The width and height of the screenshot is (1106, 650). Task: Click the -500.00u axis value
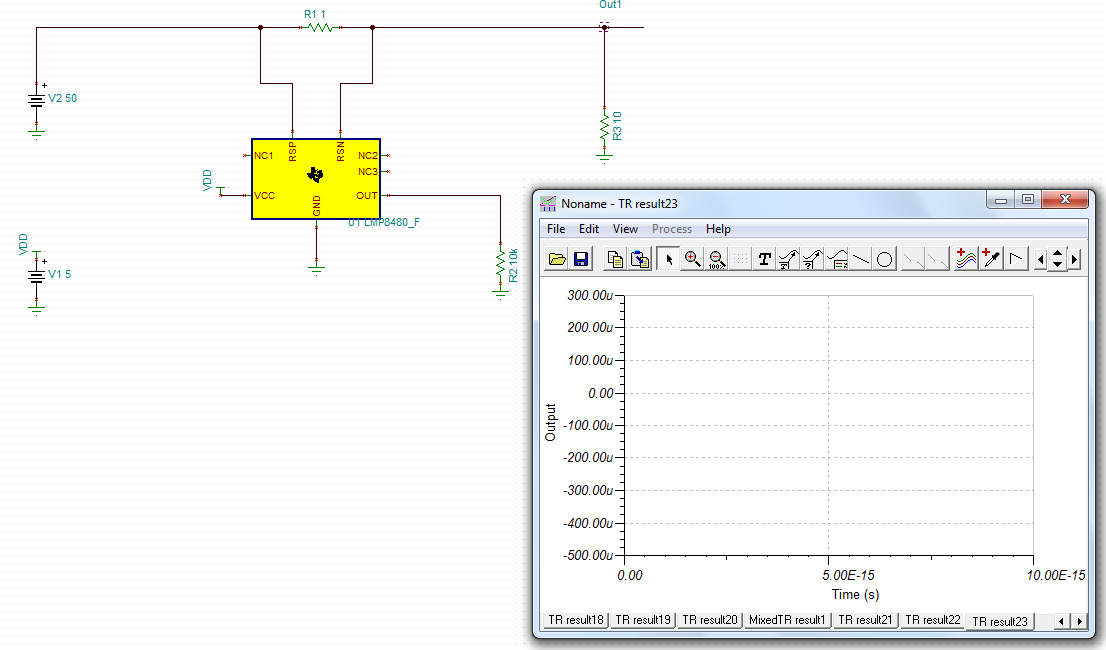[x=588, y=556]
